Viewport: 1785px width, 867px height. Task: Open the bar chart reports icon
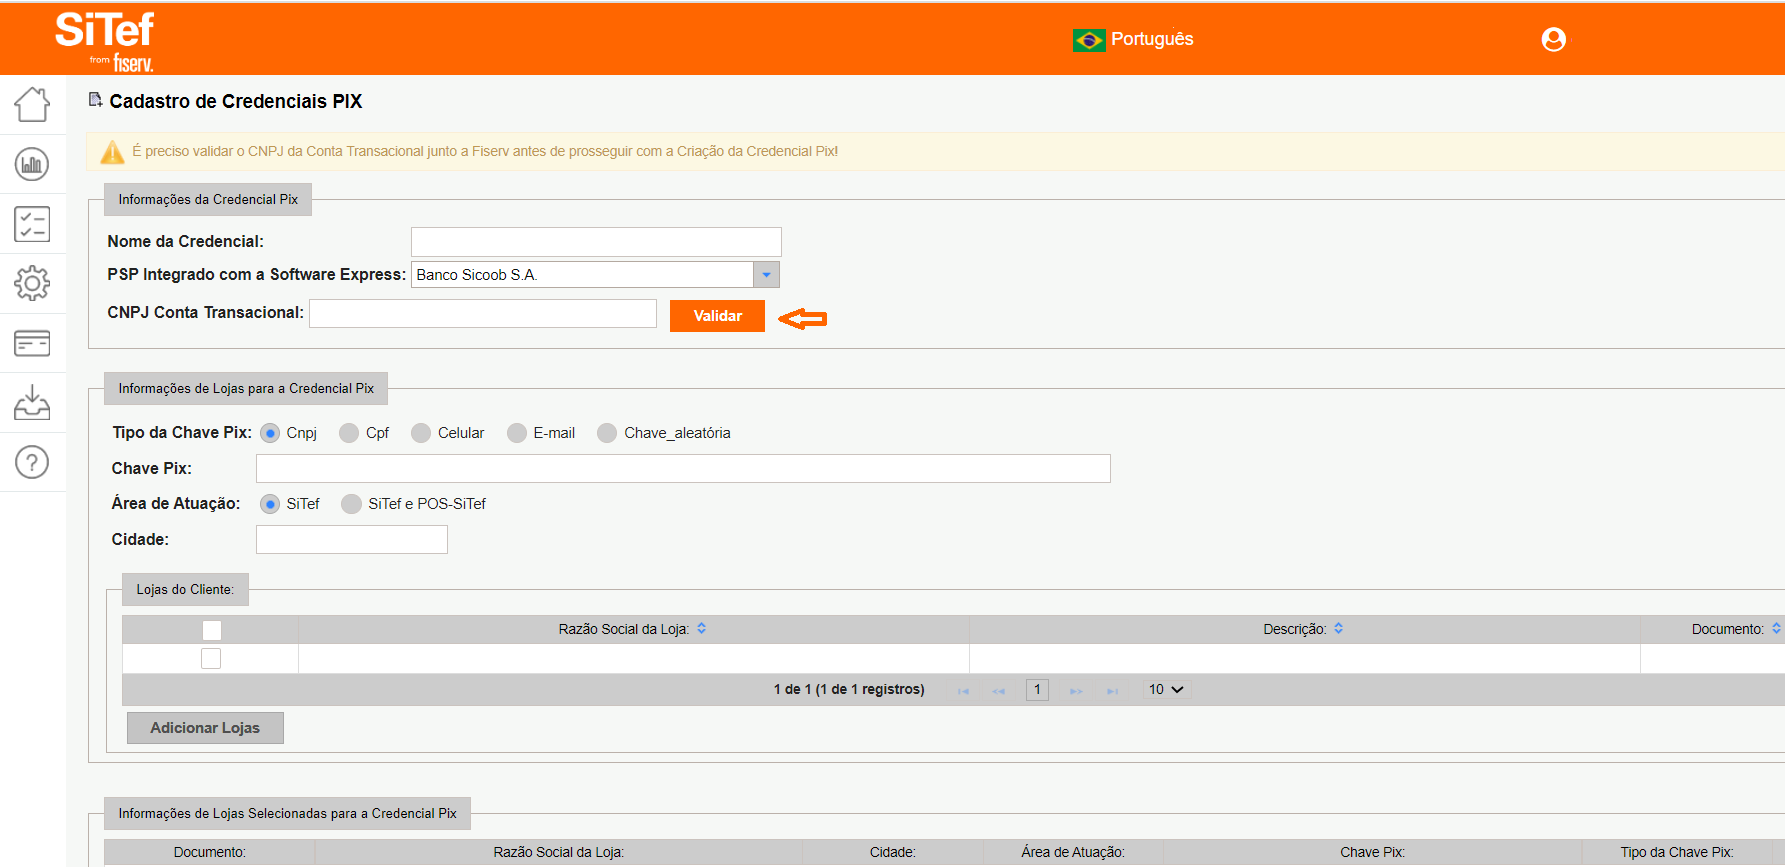(32, 164)
